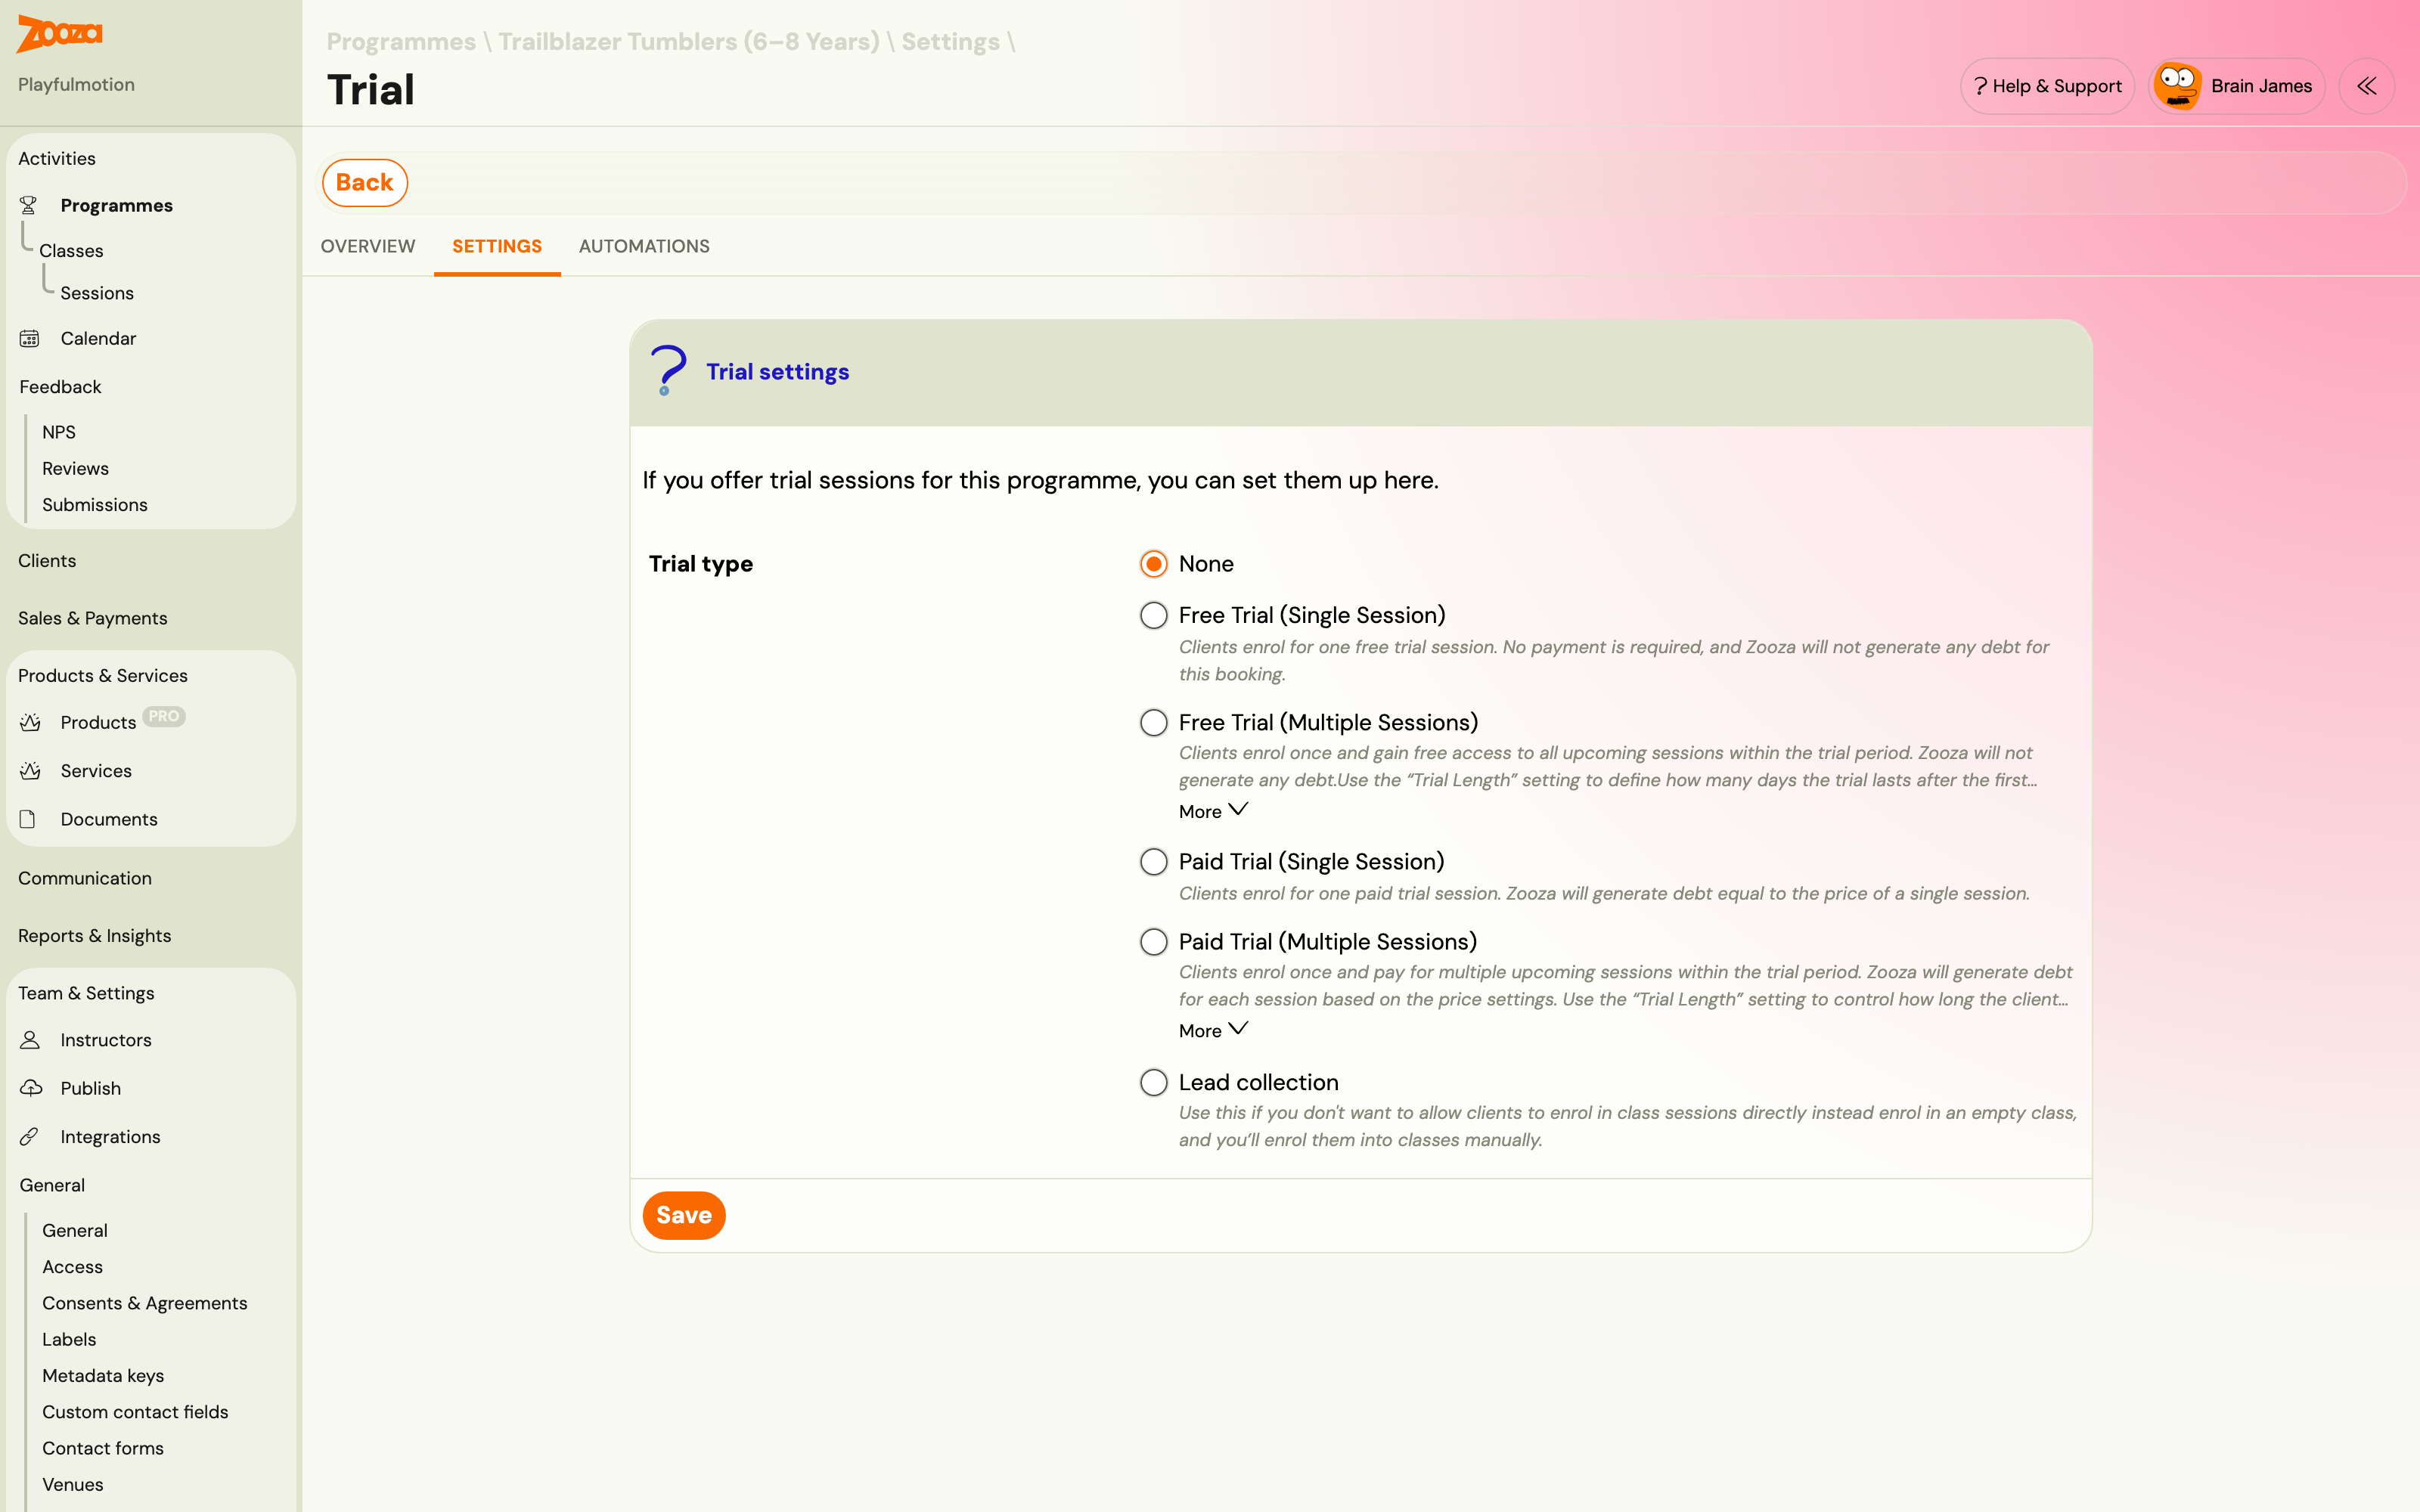Viewport: 2420px width, 1512px height.
Task: Click the Services crown icon
Action: pyautogui.click(x=30, y=771)
